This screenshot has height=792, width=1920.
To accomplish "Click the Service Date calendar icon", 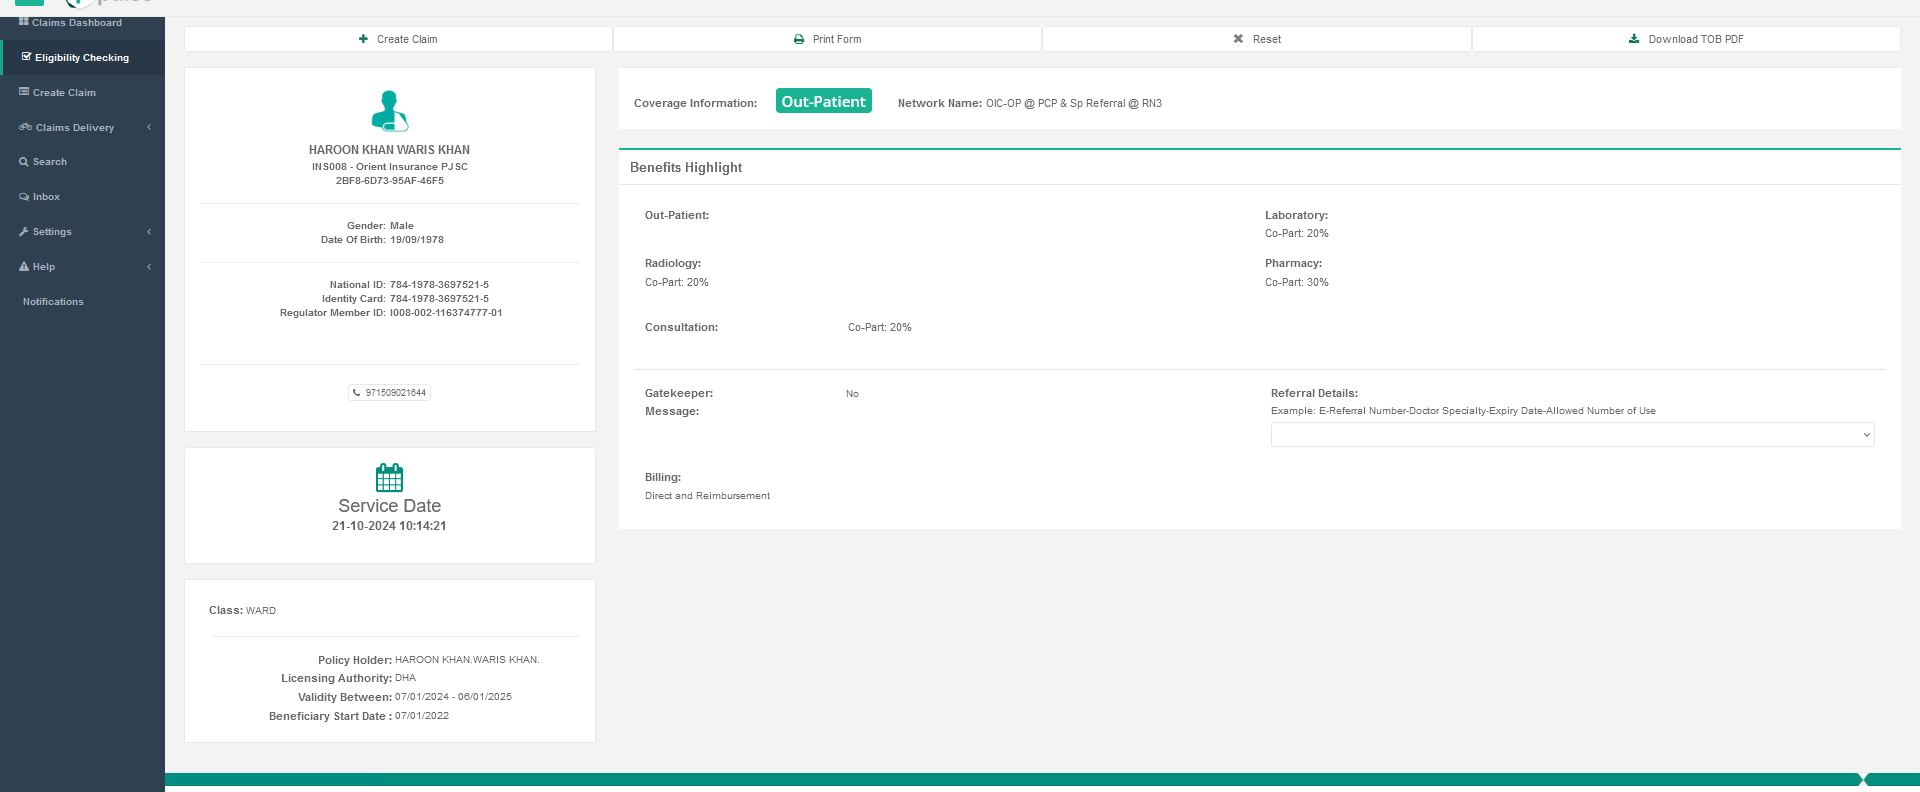I will point(389,477).
